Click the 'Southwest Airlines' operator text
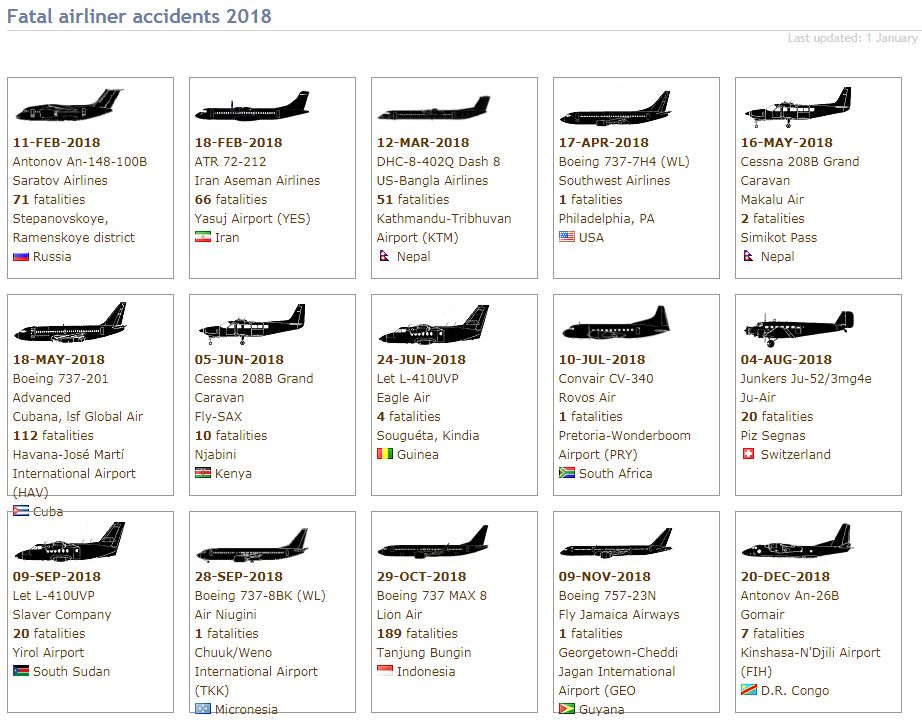This screenshot has width=922, height=728. click(x=614, y=181)
